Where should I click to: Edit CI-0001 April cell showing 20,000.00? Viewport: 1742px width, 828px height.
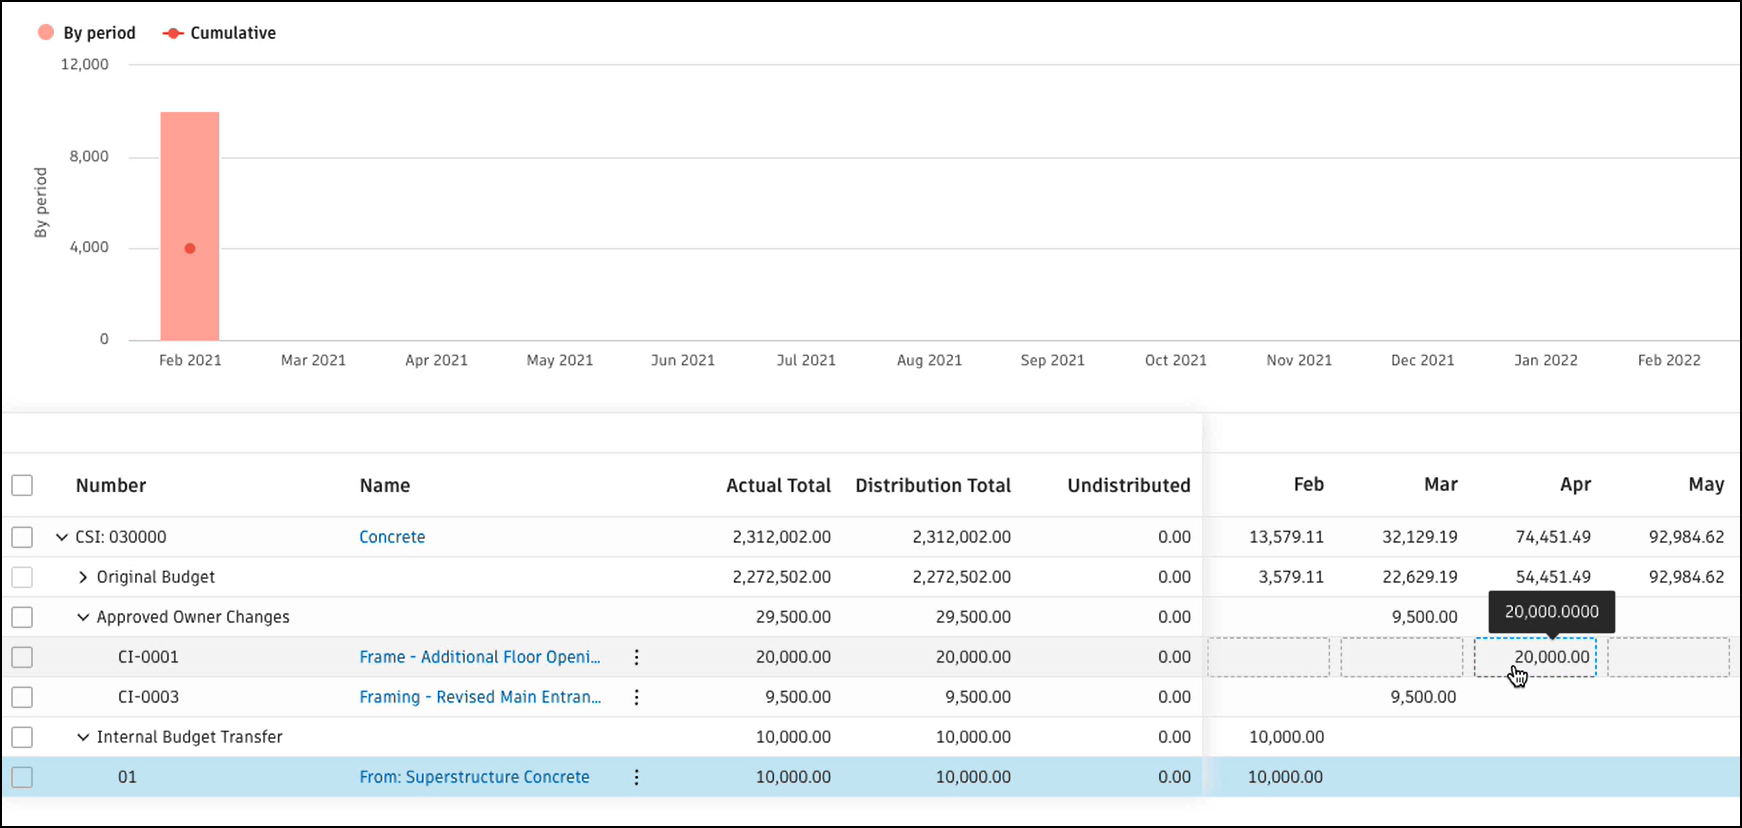click(1535, 657)
